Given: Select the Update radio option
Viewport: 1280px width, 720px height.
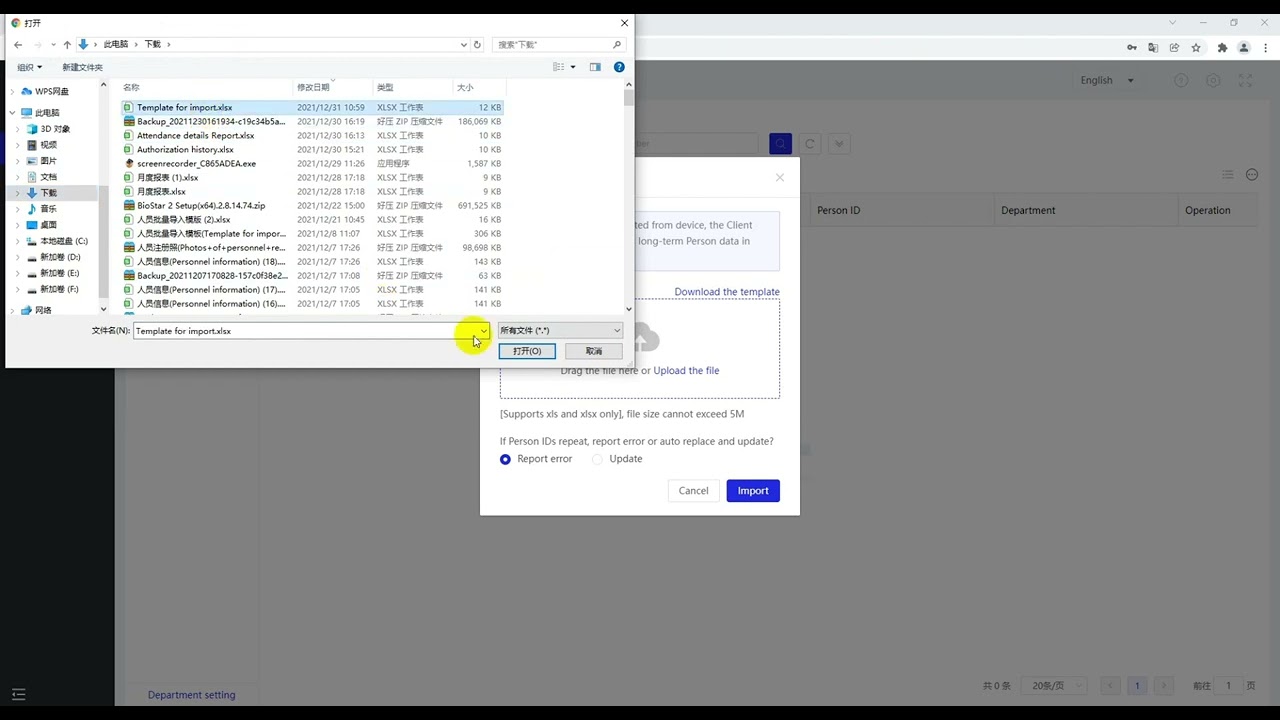Looking at the screenshot, I should tap(597, 459).
